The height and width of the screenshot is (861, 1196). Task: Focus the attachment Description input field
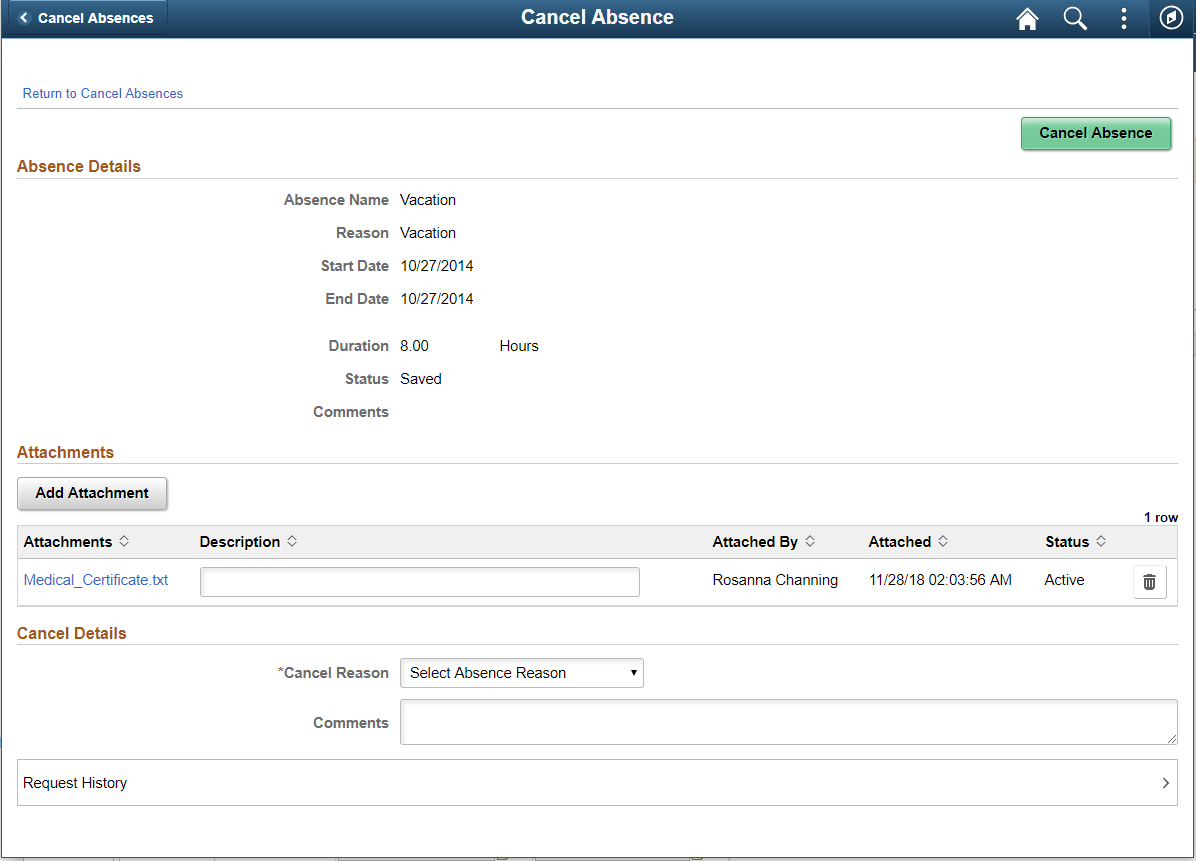coord(420,582)
